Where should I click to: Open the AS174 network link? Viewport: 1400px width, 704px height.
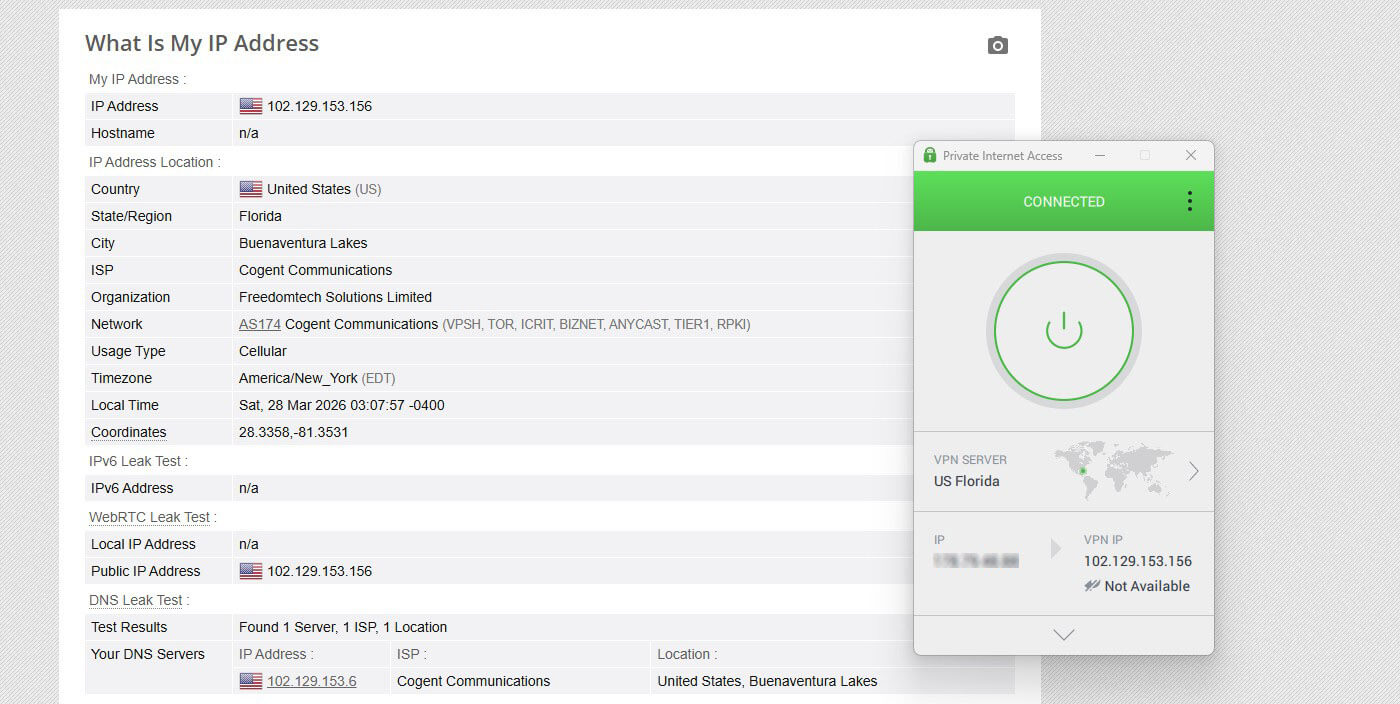click(258, 324)
